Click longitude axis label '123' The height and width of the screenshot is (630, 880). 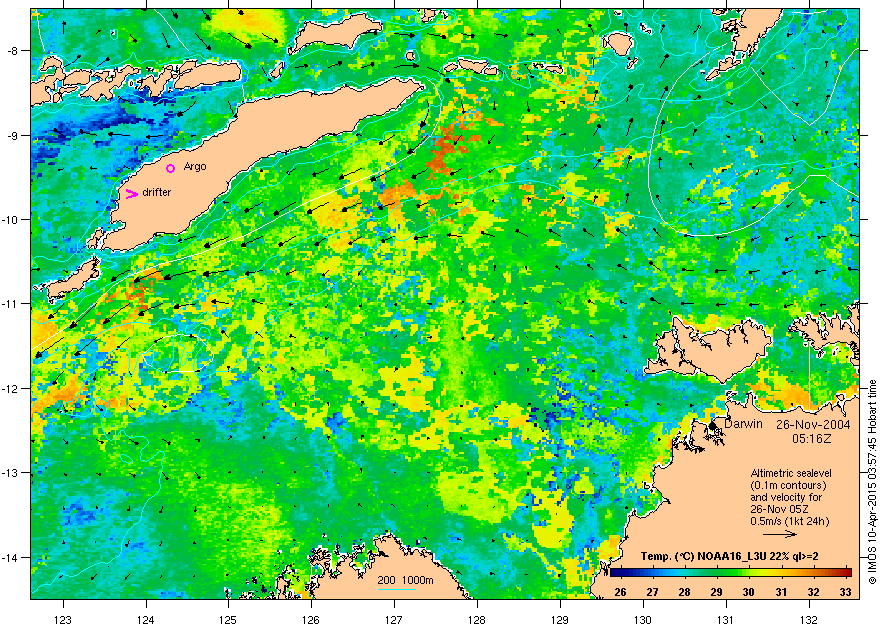pyautogui.click(x=63, y=620)
